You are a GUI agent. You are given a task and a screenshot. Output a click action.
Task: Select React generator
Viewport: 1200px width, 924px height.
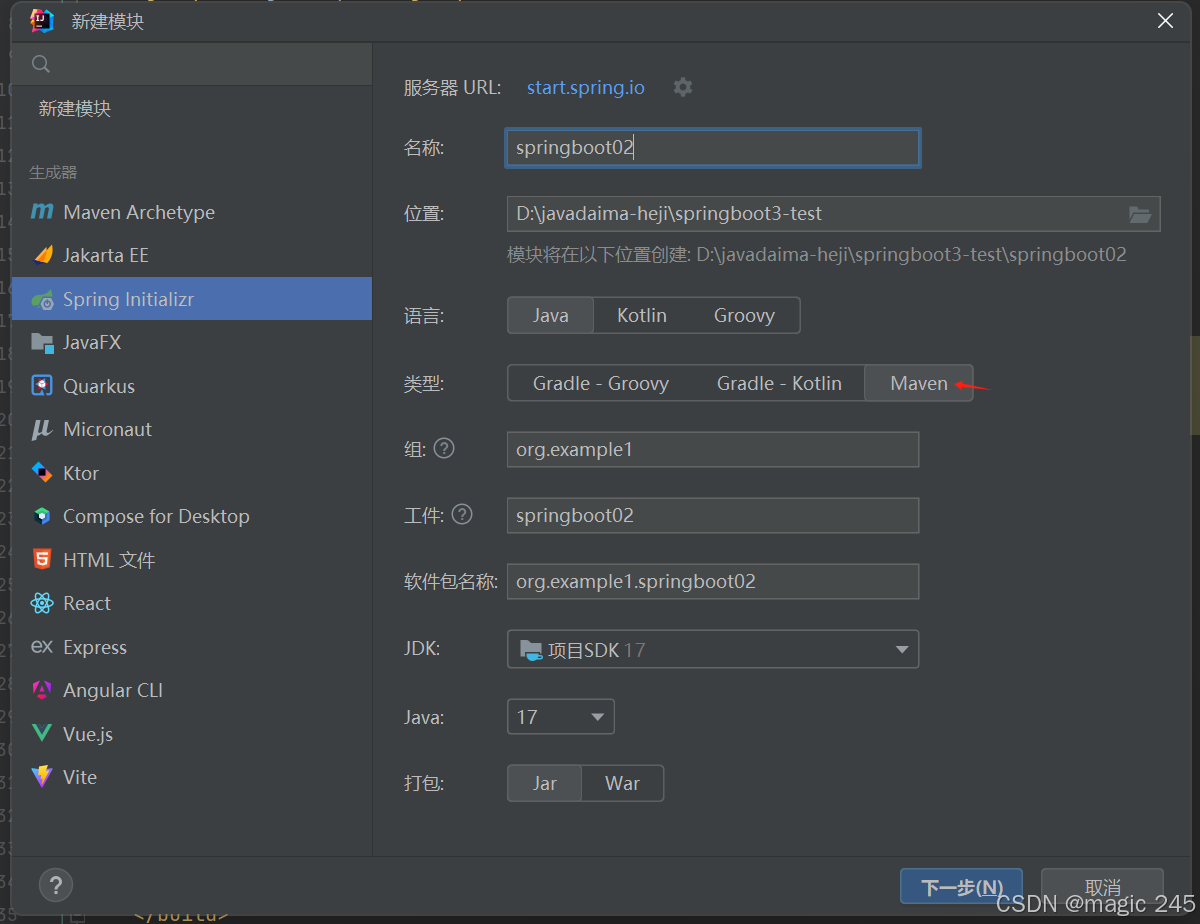[192, 603]
